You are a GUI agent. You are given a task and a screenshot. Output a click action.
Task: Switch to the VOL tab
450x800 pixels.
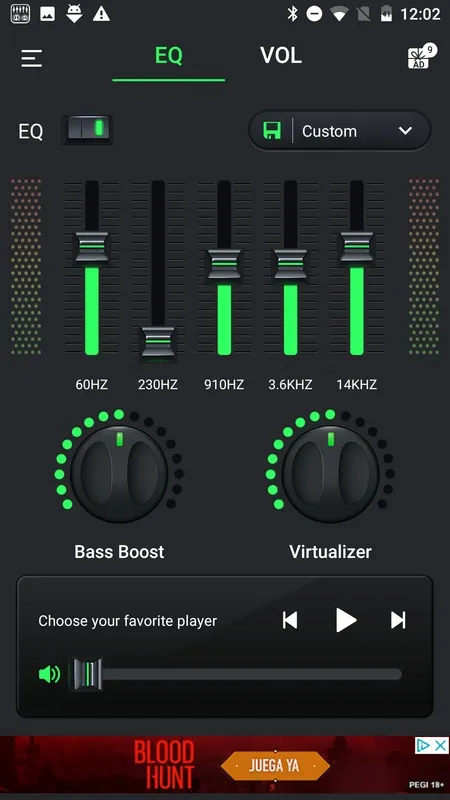(281, 56)
